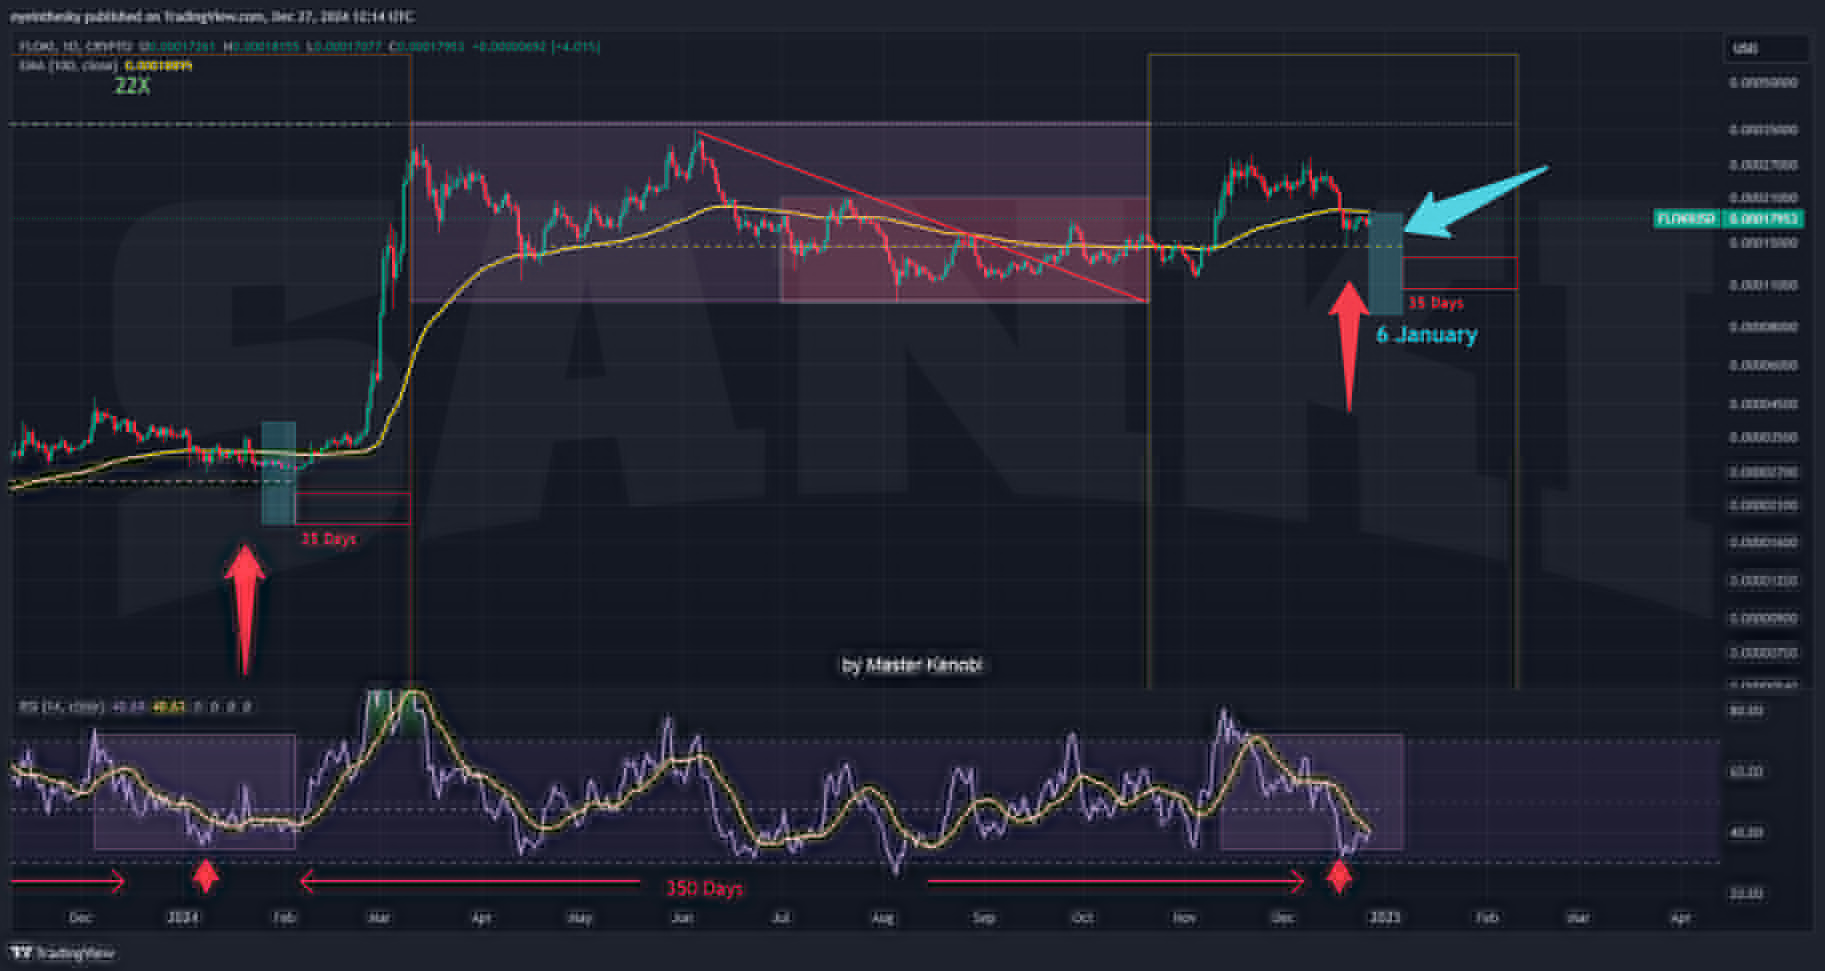Click the red diamond marker near 2024 in RSI pane
The height and width of the screenshot is (971, 1825).
pos(205,878)
